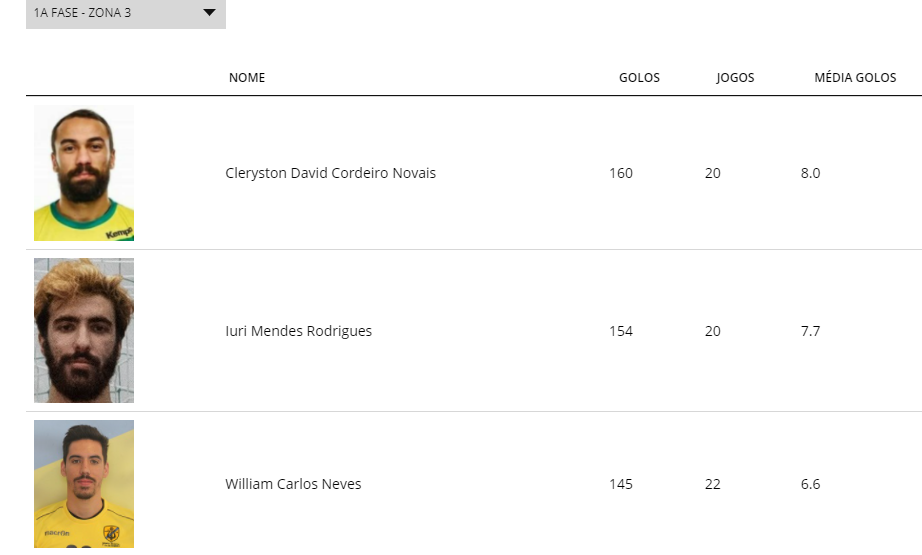
Task: Open William Carlos Neves's photo
Action: coord(84,484)
